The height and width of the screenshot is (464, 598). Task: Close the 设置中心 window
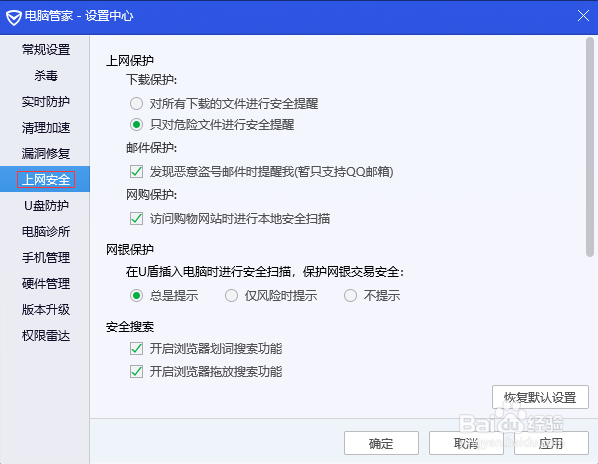tap(583, 16)
